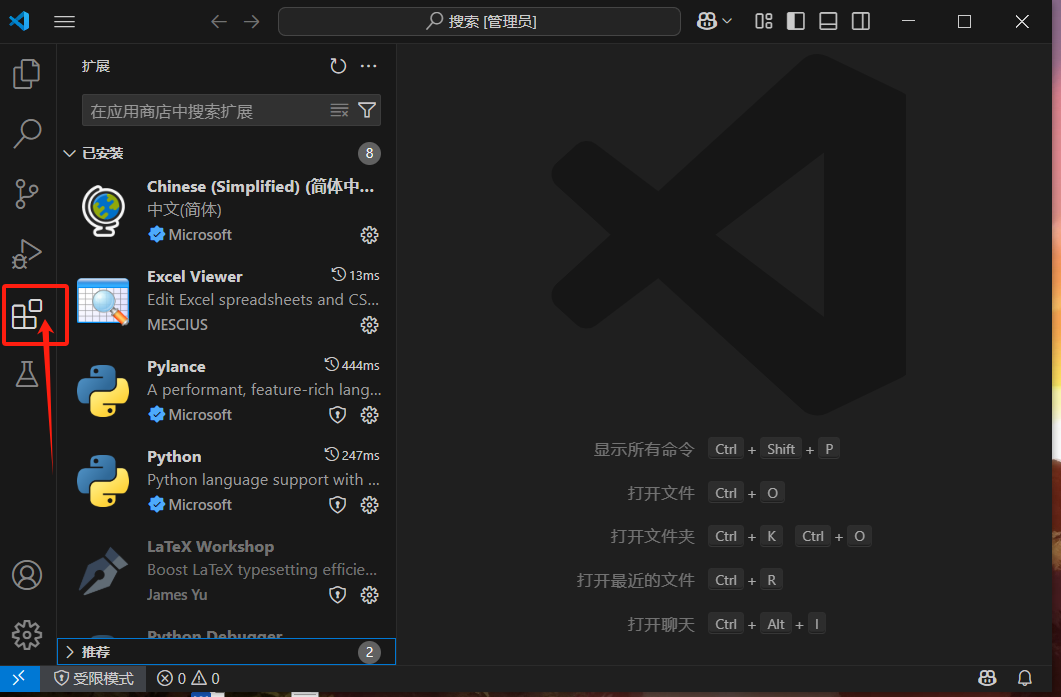Select the Python extension title
The width and height of the screenshot is (1061, 697).
coord(174,457)
